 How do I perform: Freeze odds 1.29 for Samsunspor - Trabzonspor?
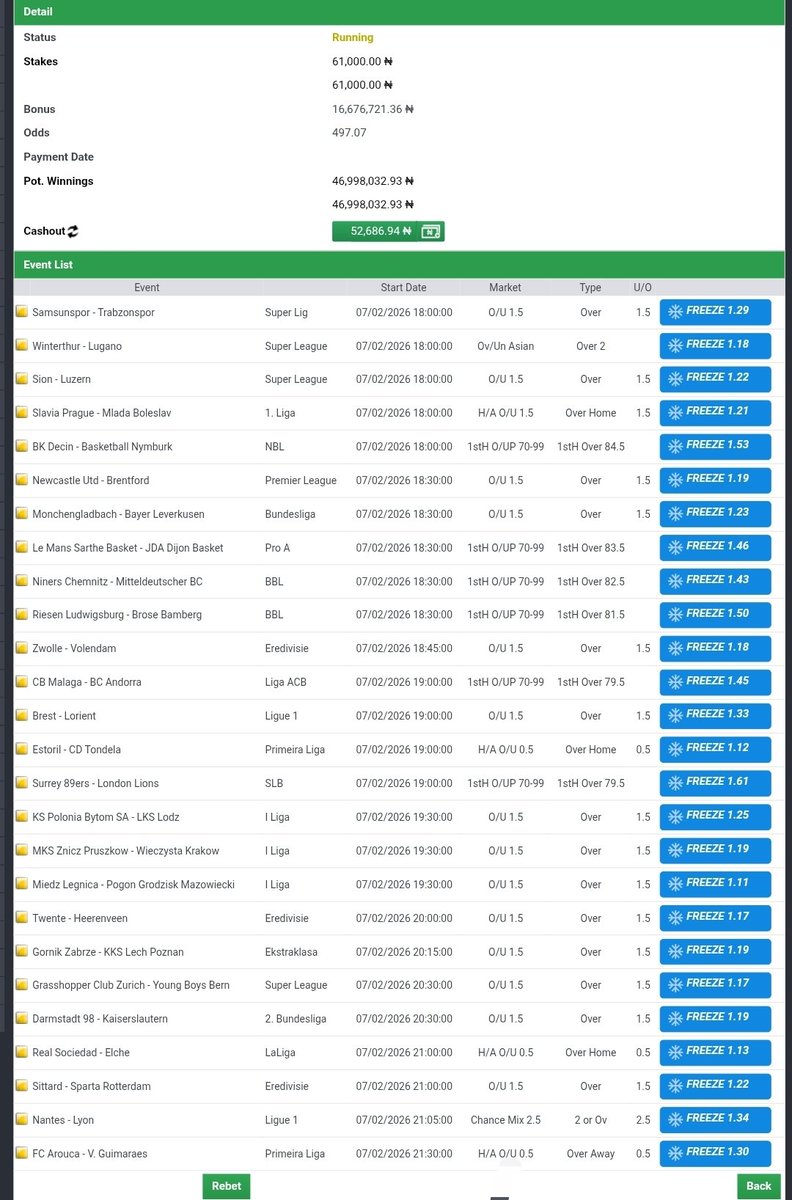[715, 312]
